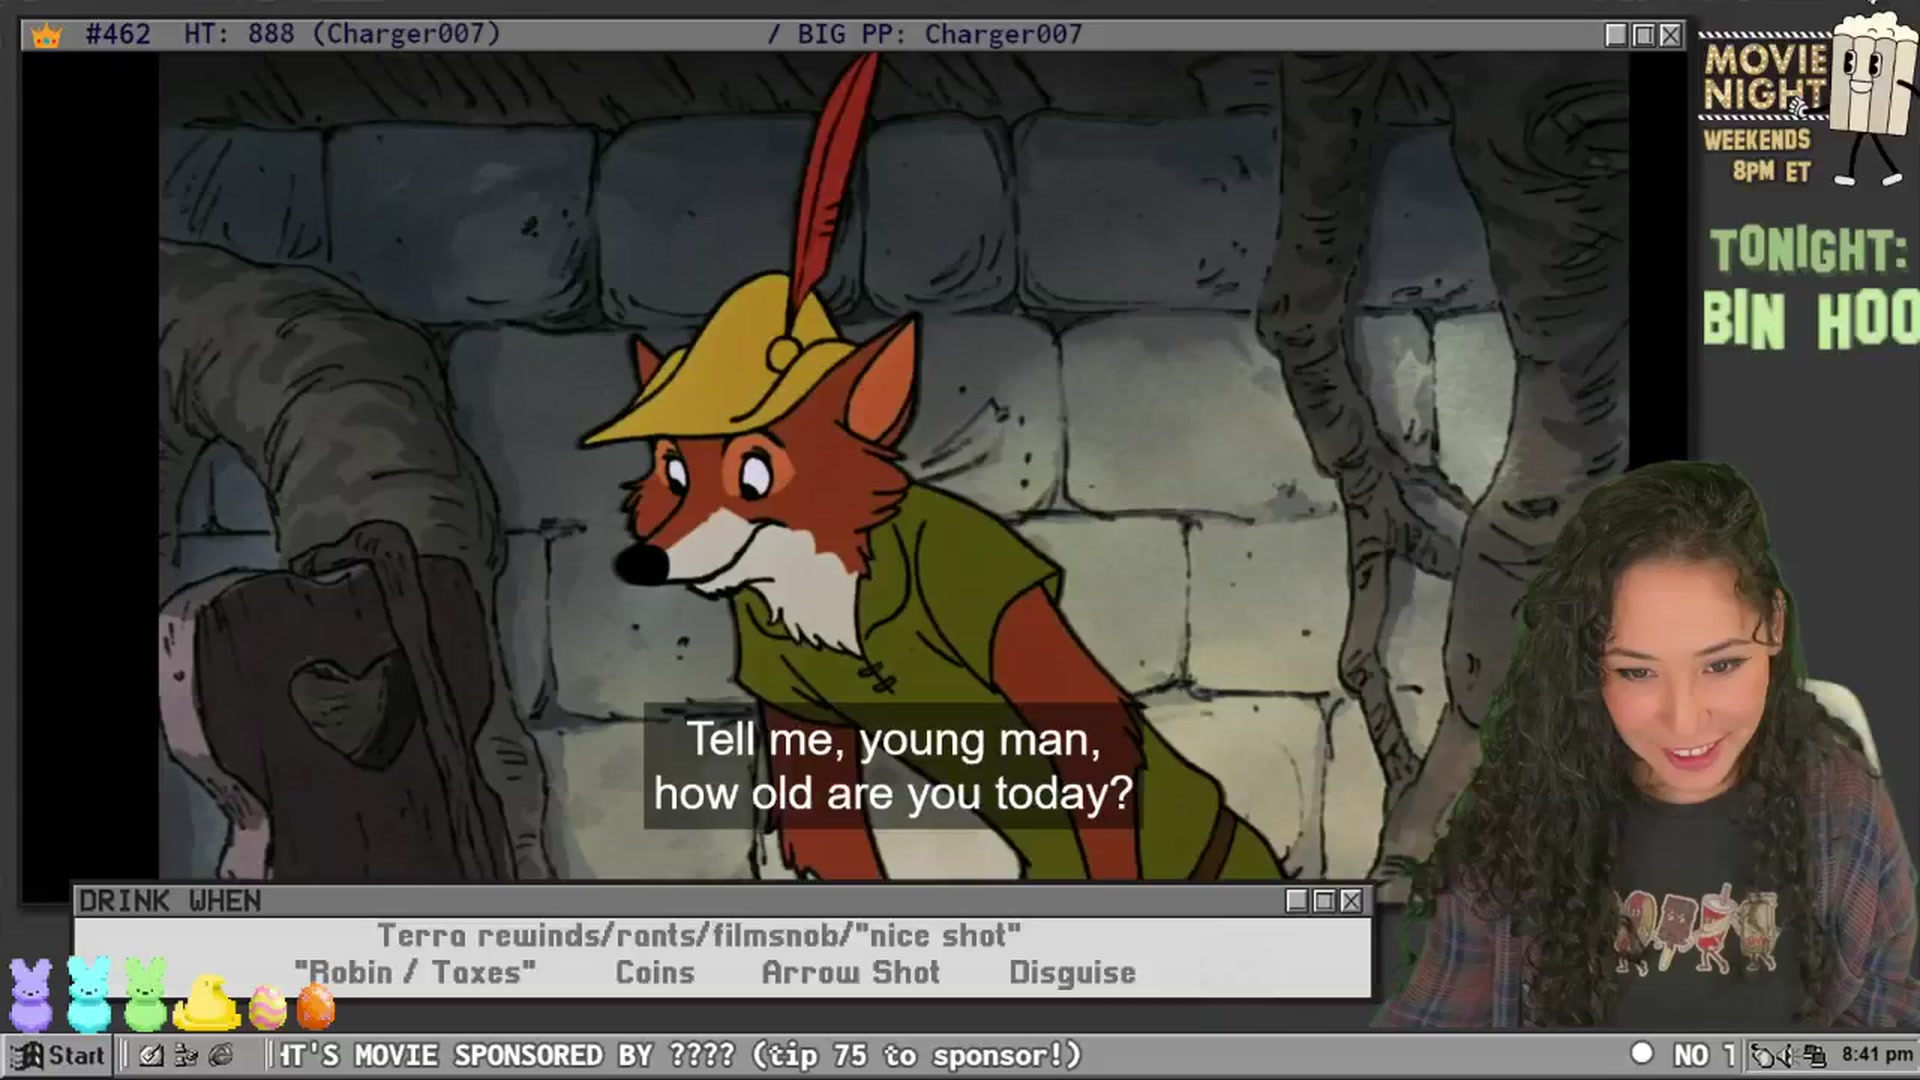Maximize the movie player window
Image resolution: width=1920 pixels, height=1080 pixels.
[x=1643, y=35]
